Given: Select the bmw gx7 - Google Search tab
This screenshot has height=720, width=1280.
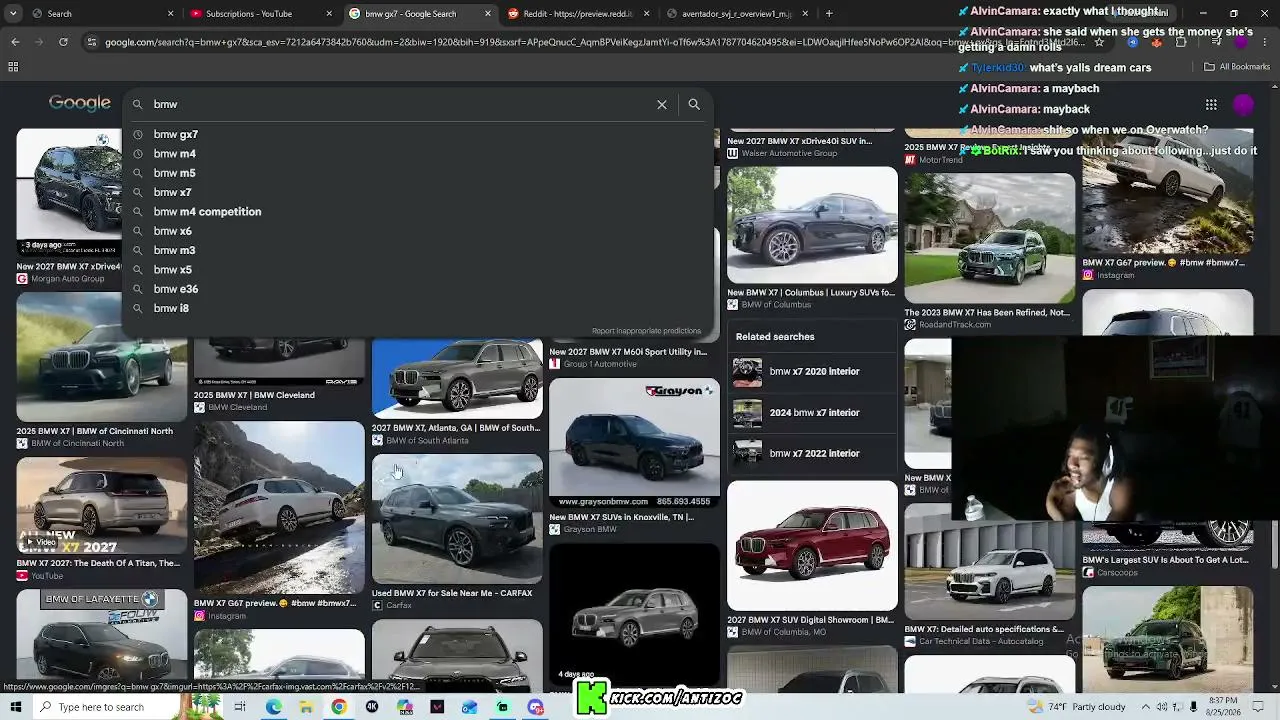Looking at the screenshot, I should pos(420,14).
